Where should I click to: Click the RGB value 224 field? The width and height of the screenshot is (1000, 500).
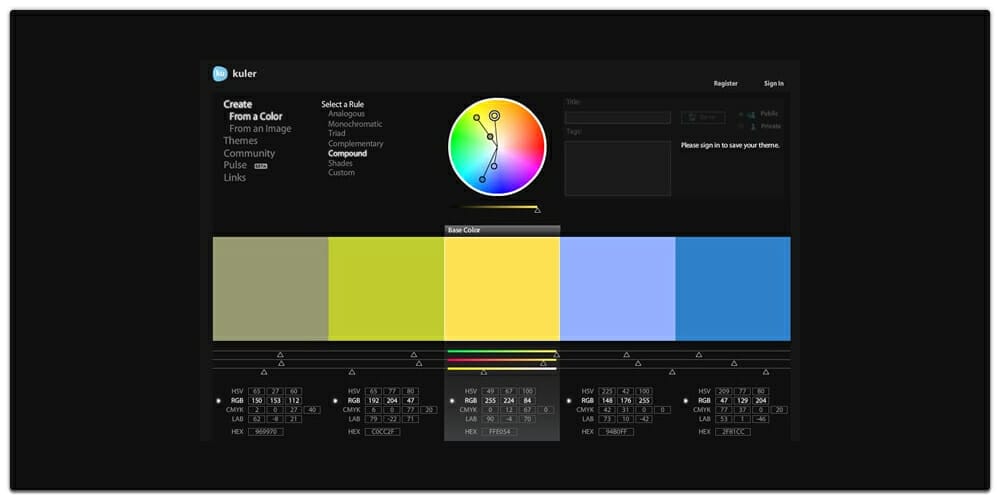point(509,401)
